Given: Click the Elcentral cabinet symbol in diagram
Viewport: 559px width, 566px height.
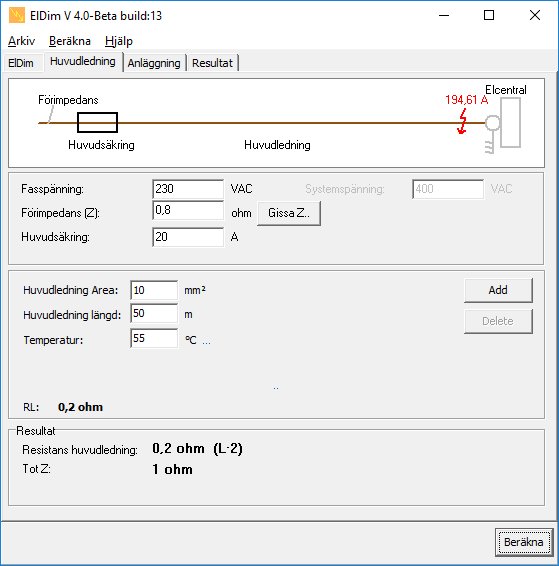Looking at the screenshot, I should click(x=511, y=123).
